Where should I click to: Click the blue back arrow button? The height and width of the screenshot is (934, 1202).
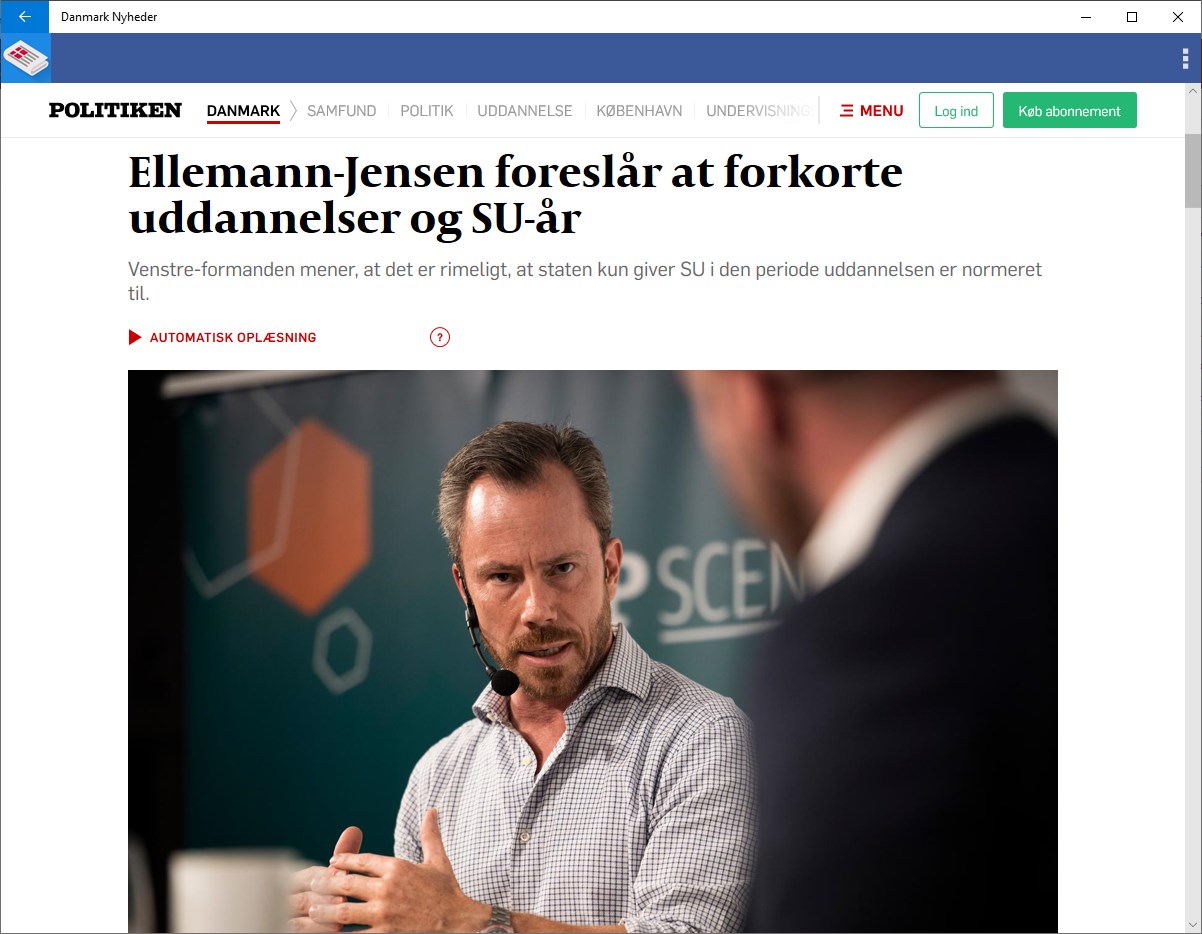pos(24,17)
